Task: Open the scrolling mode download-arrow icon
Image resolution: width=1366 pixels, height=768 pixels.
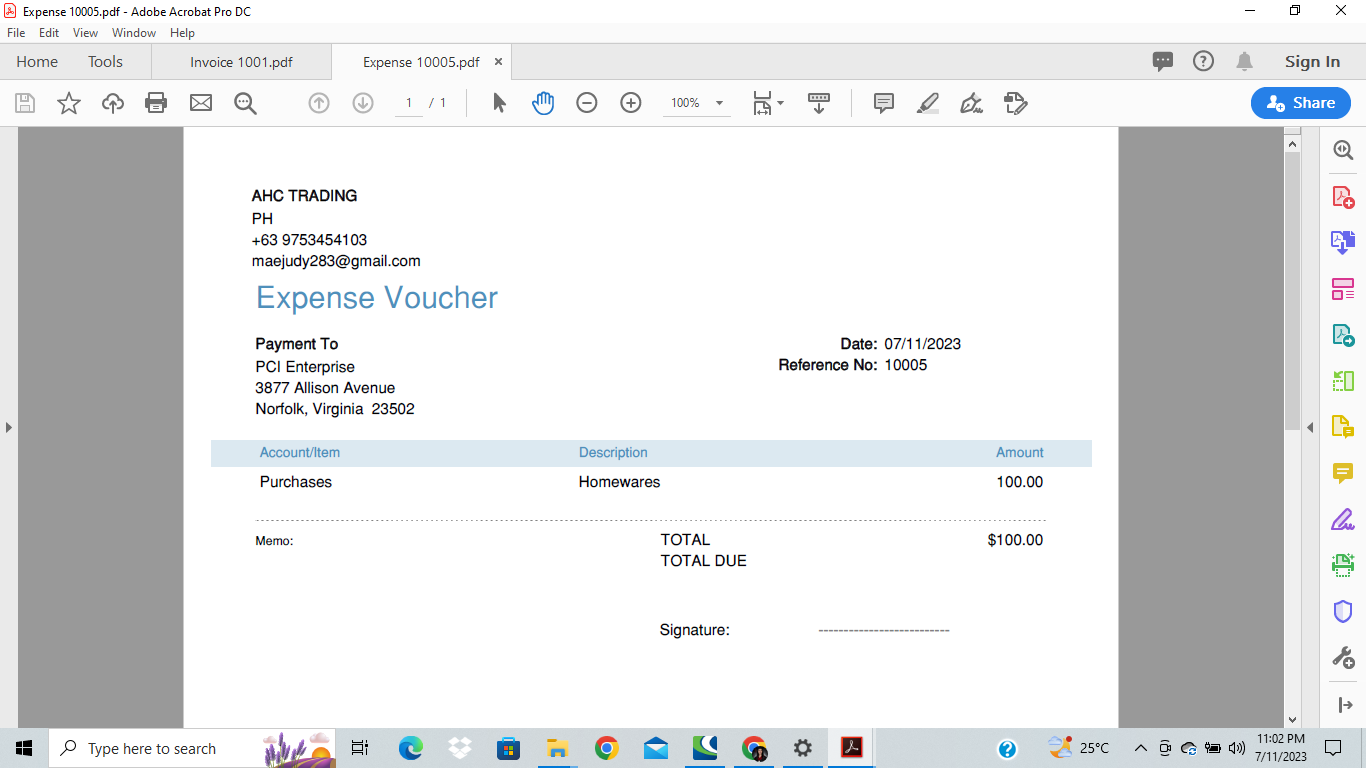Action: [819, 103]
